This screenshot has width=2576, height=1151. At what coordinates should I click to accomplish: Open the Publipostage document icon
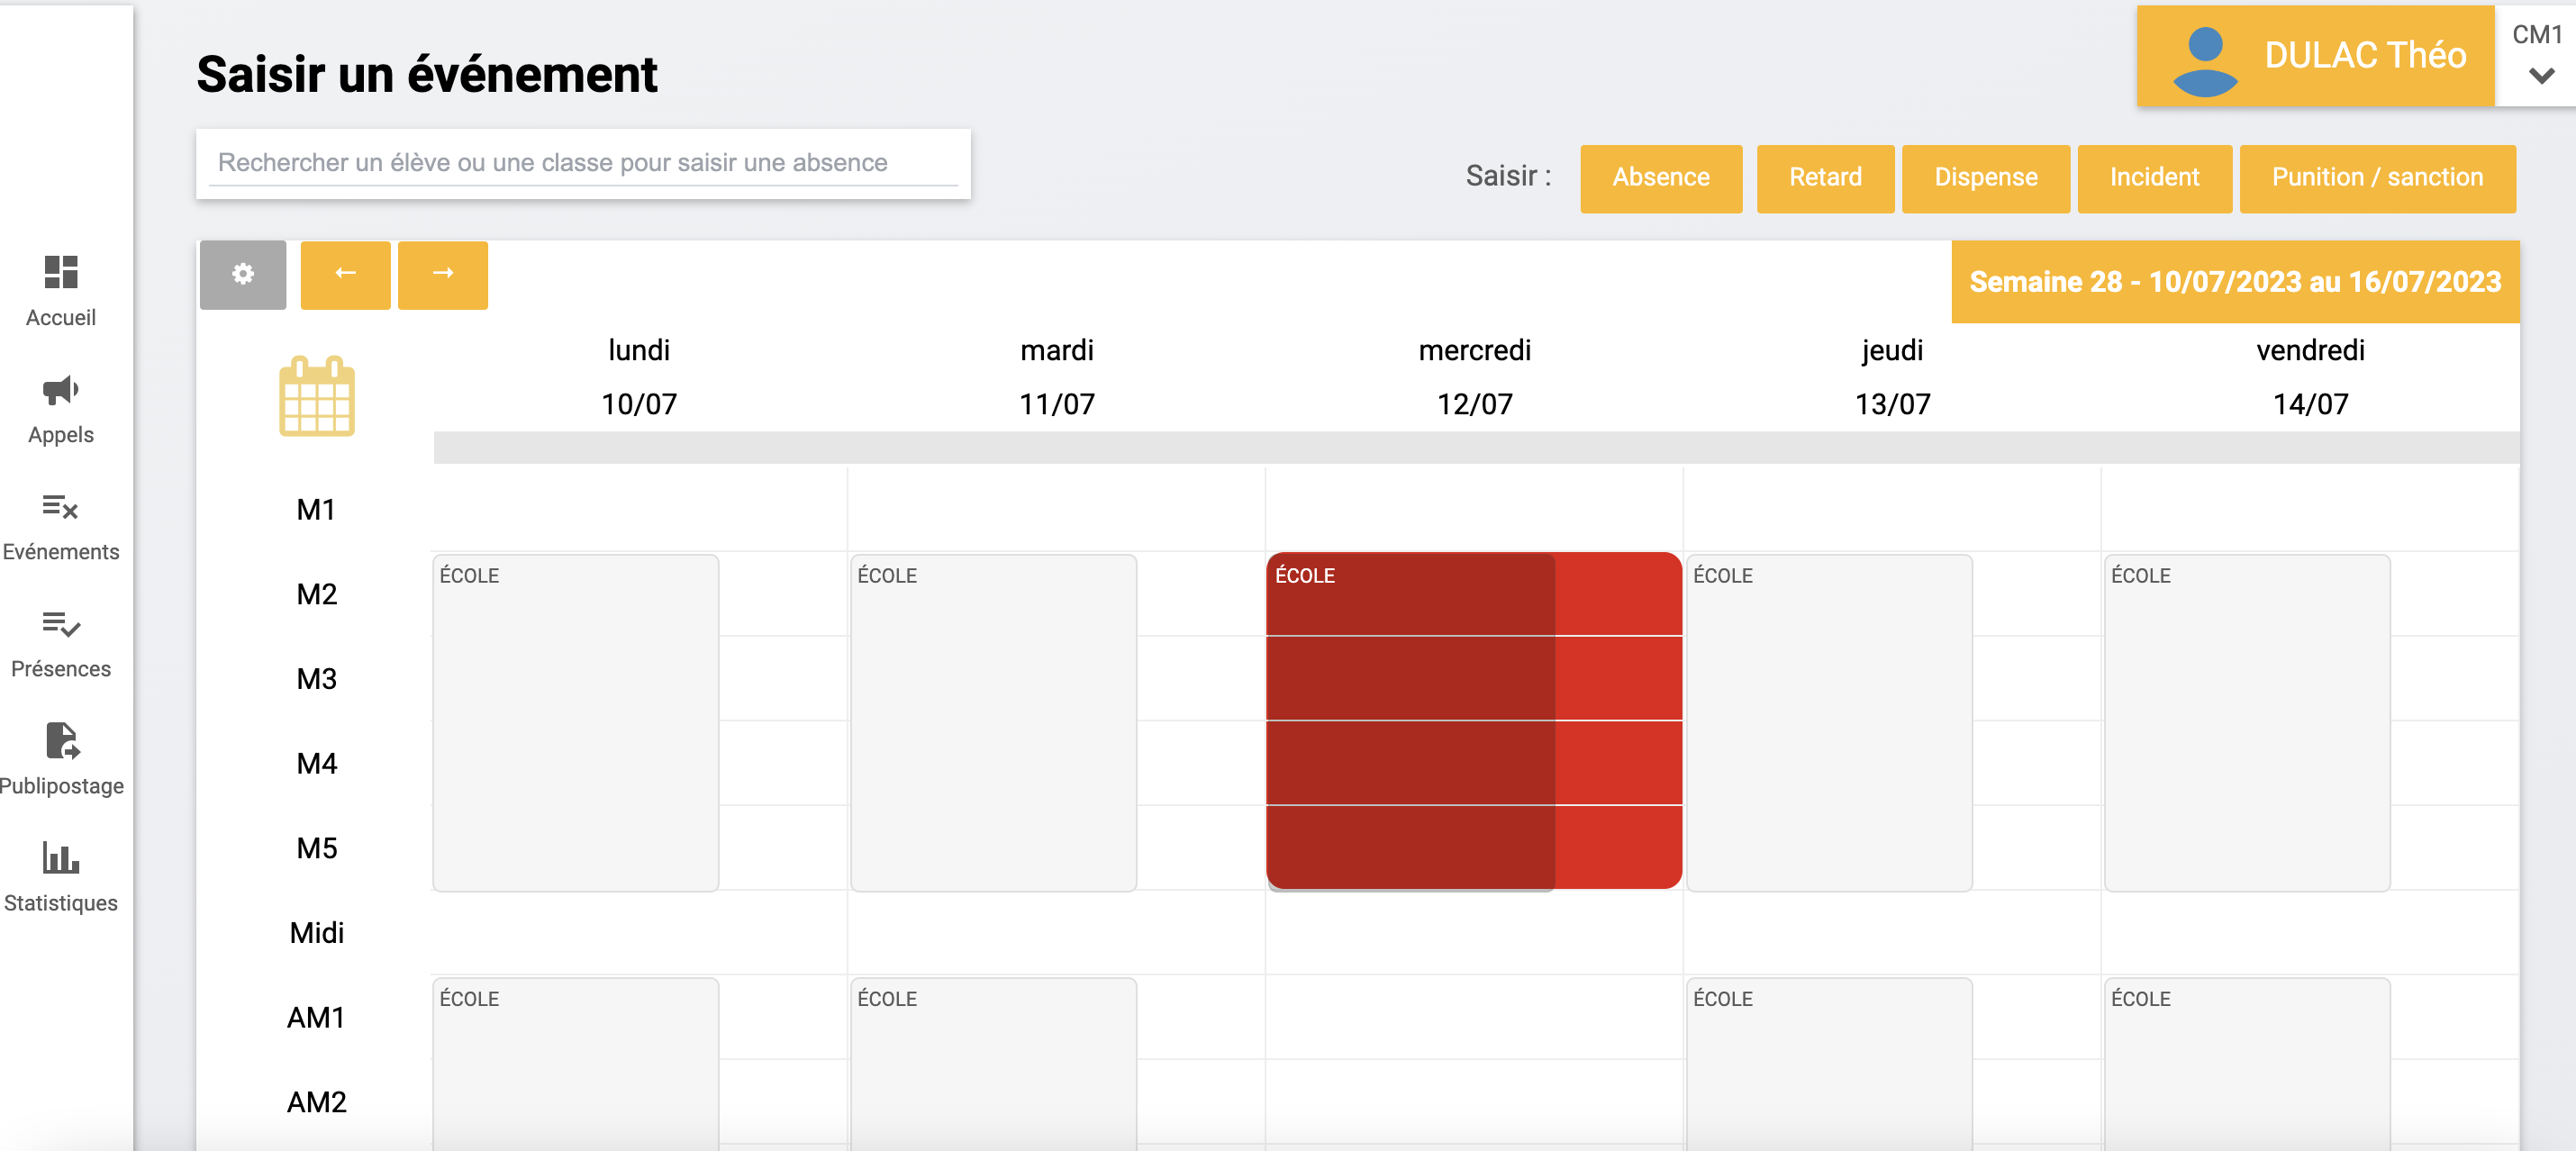tap(62, 741)
